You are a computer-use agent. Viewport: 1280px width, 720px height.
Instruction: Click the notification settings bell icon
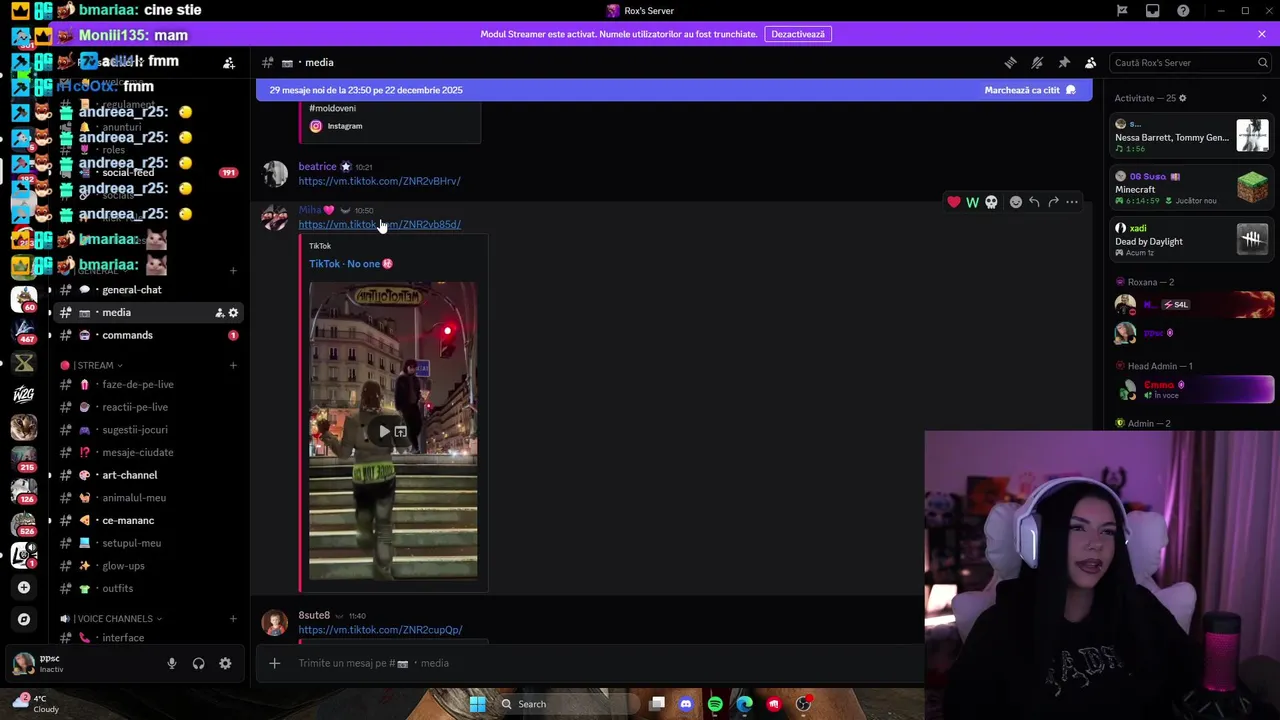[x=1037, y=63]
